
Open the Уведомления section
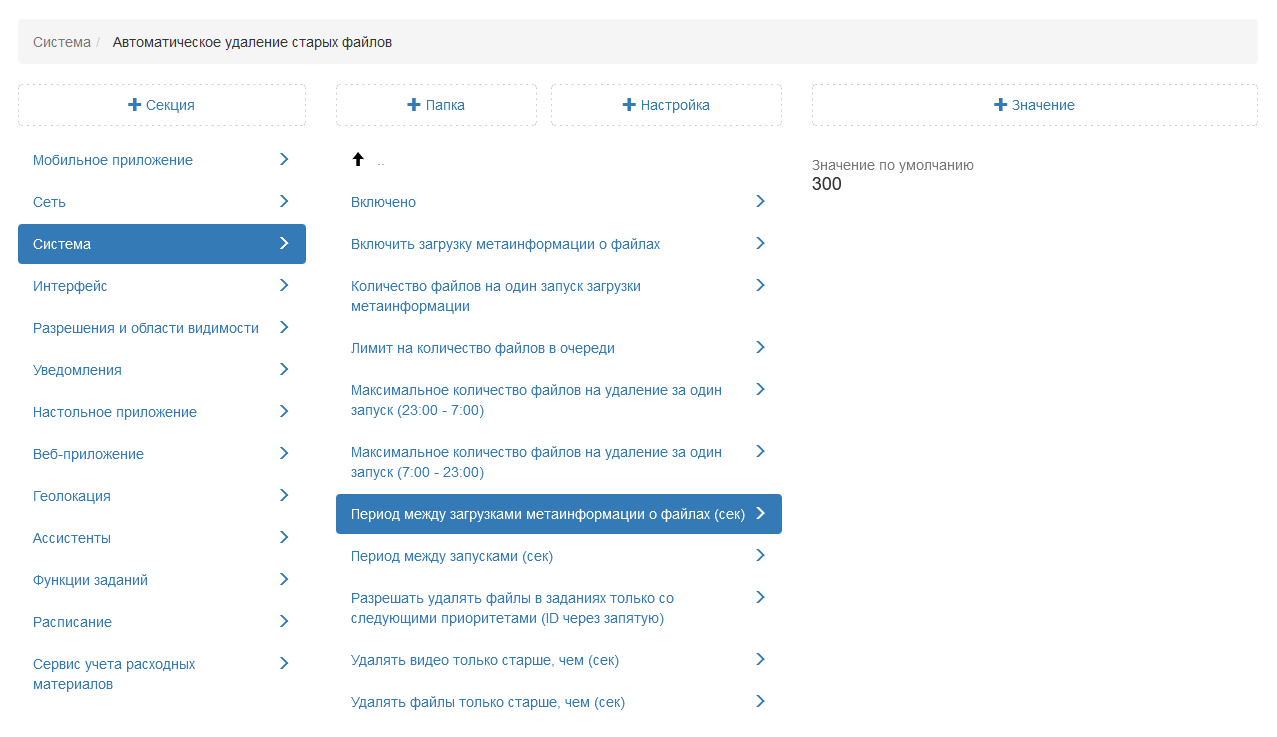(x=77, y=370)
